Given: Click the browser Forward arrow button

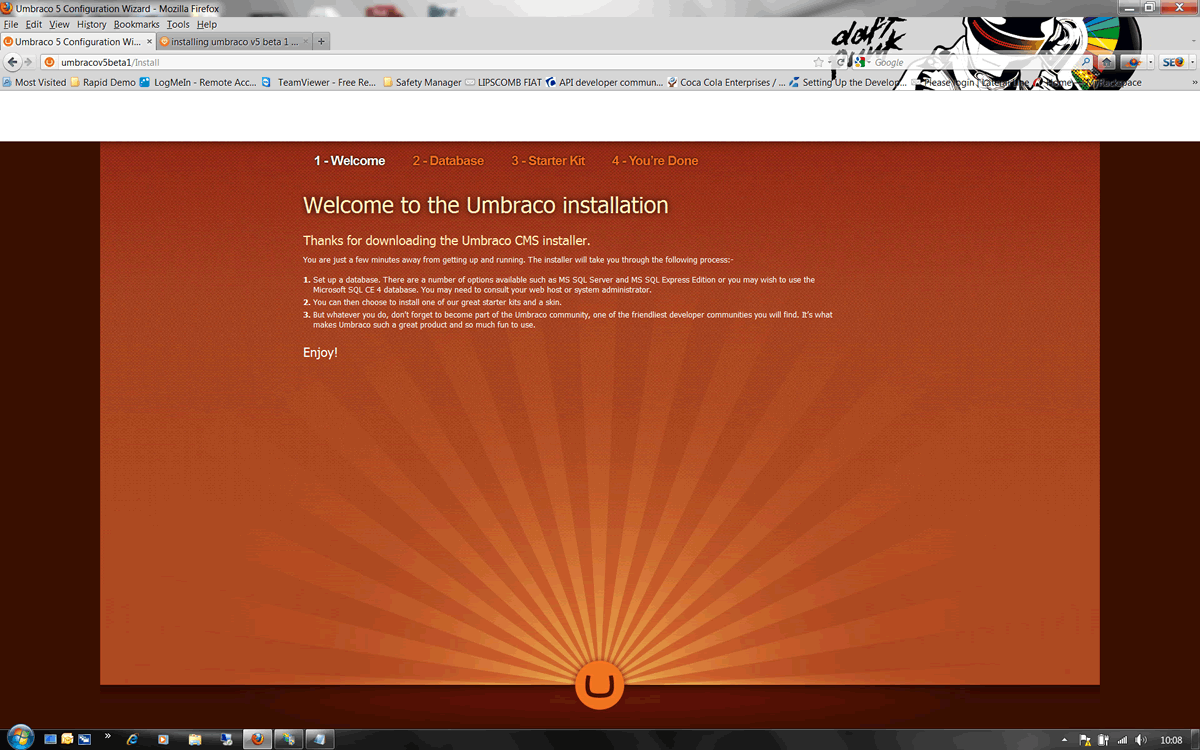Looking at the screenshot, I should 29,62.
